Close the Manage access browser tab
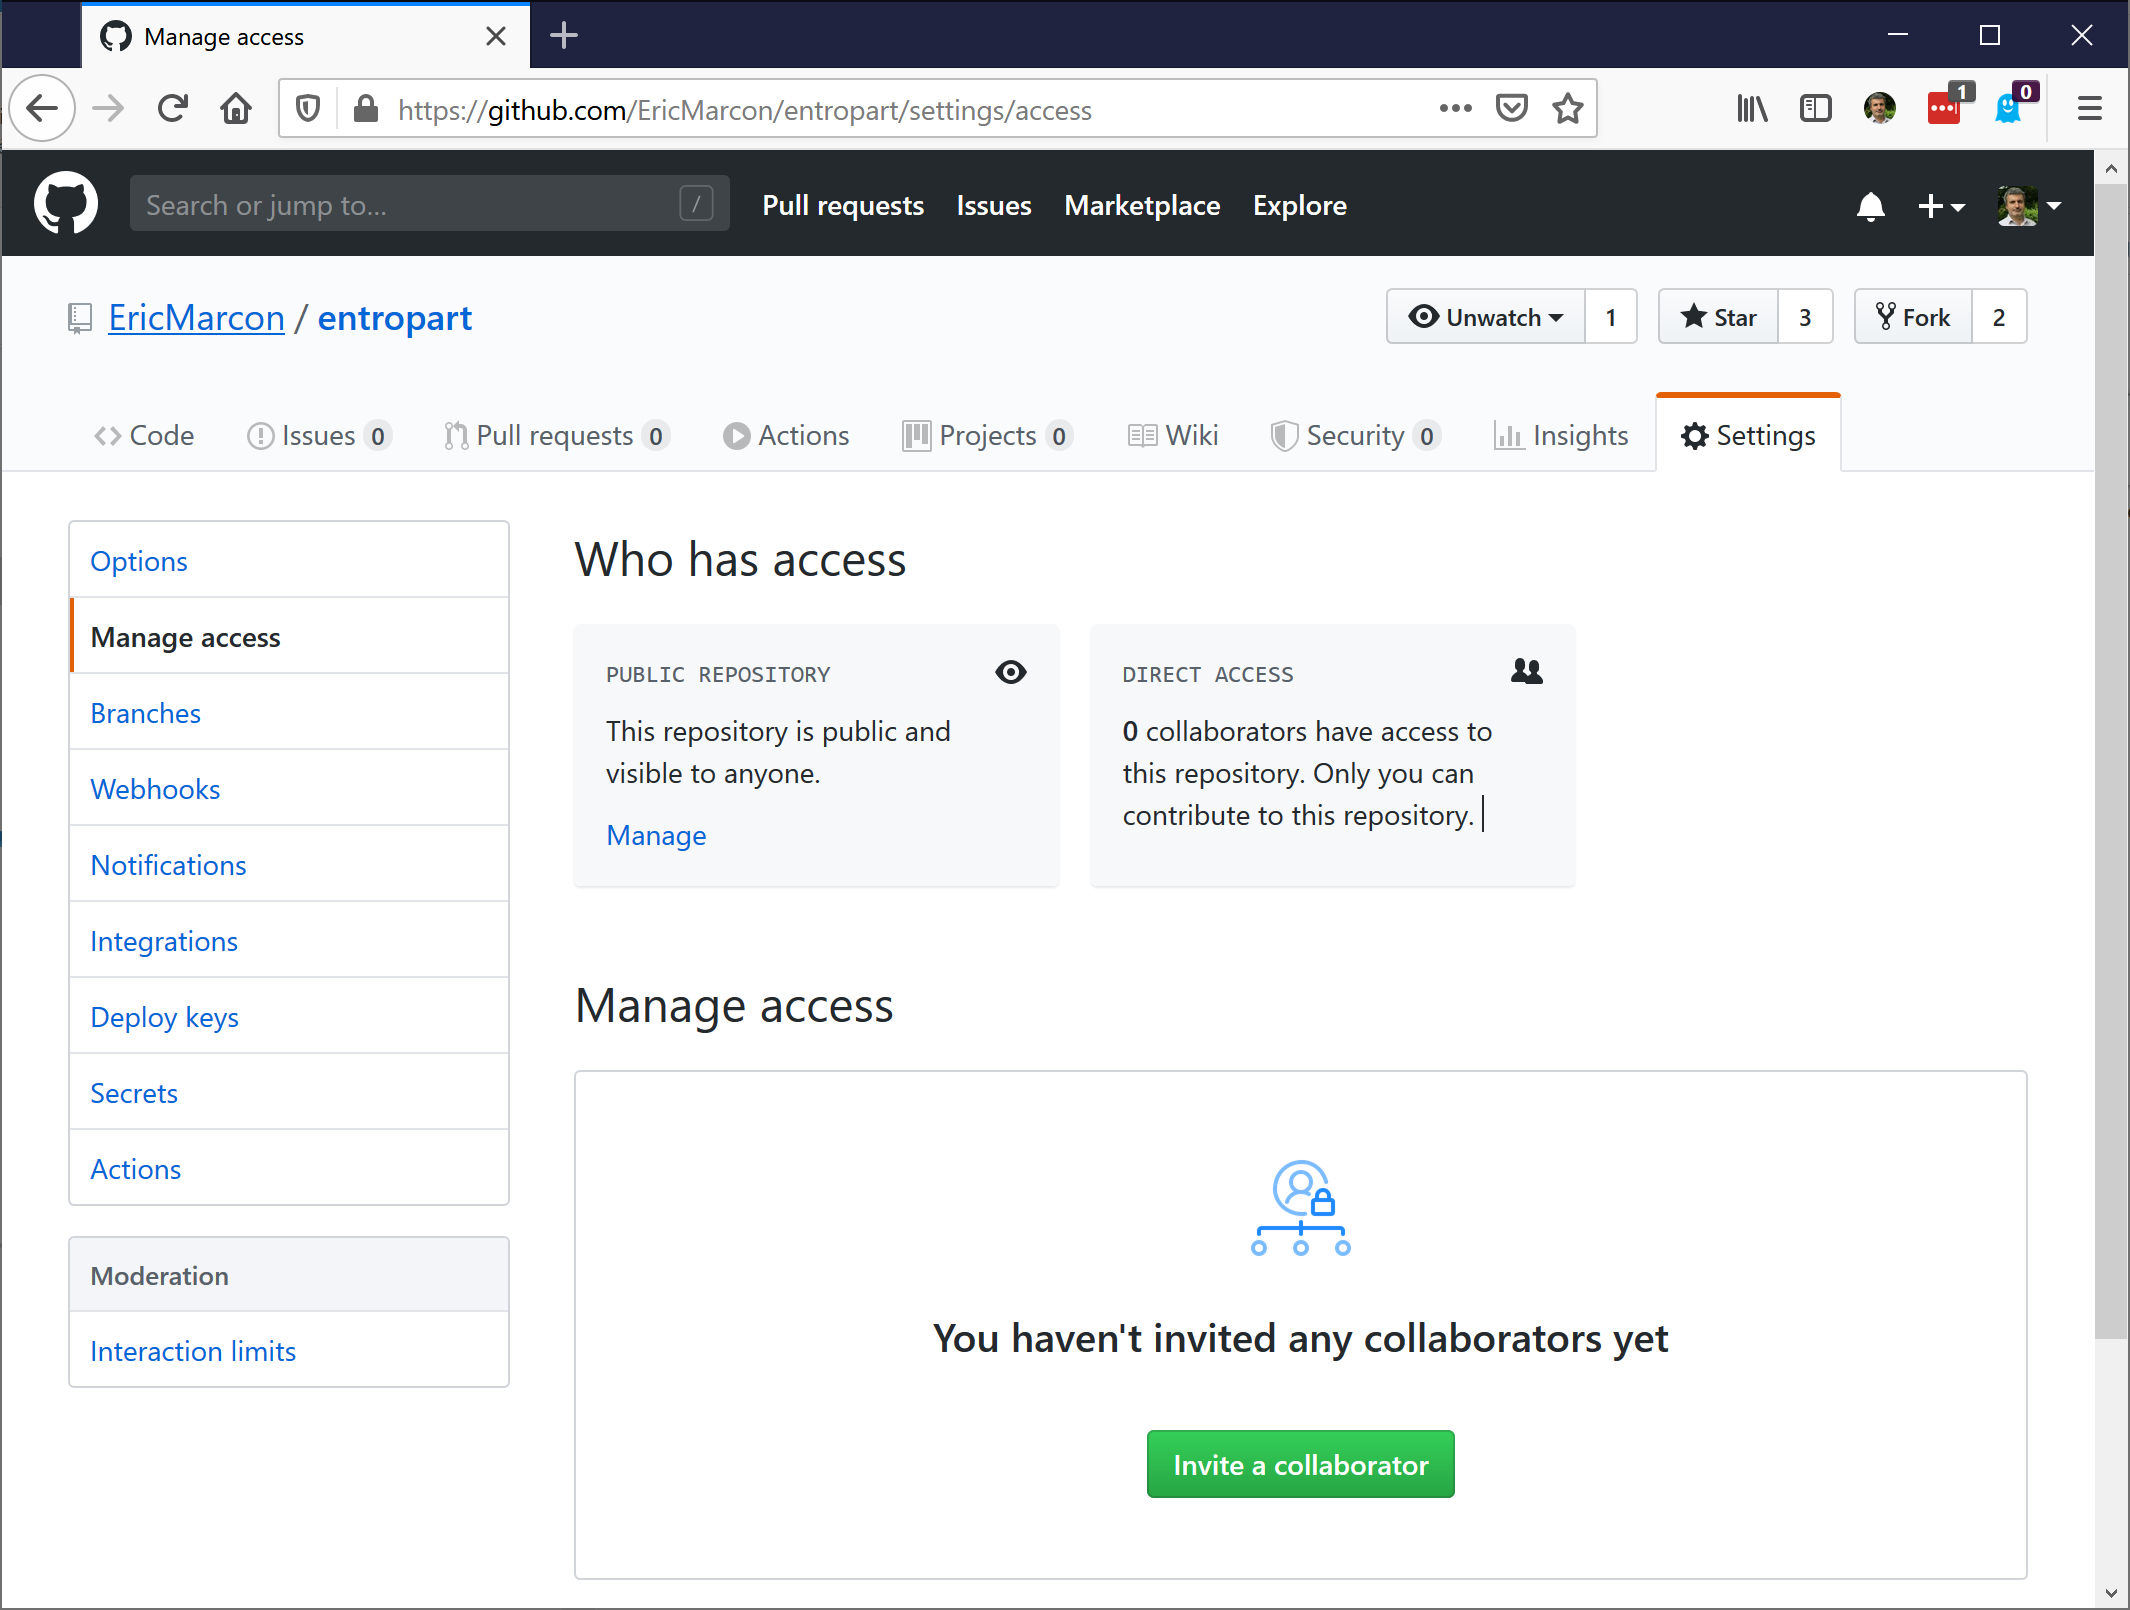 pyautogui.click(x=495, y=36)
